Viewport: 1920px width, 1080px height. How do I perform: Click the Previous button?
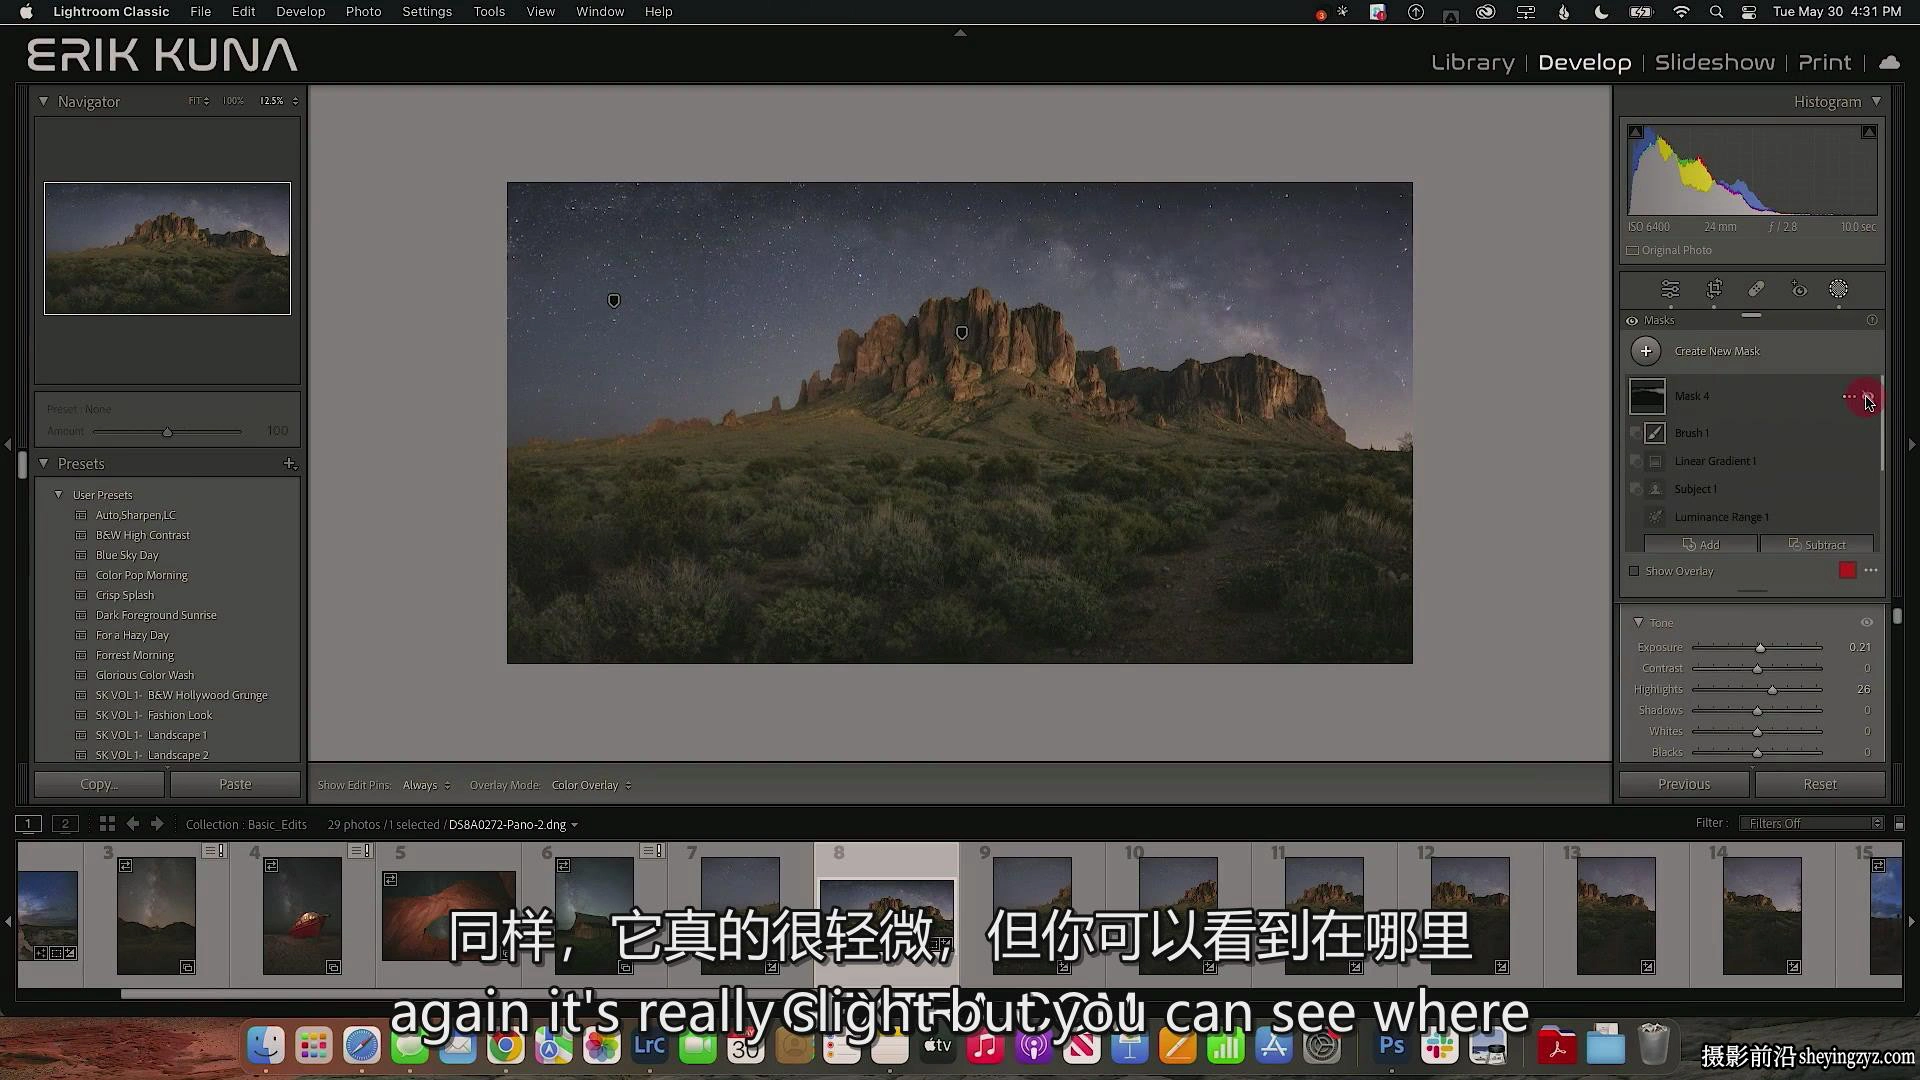[x=1684, y=784]
